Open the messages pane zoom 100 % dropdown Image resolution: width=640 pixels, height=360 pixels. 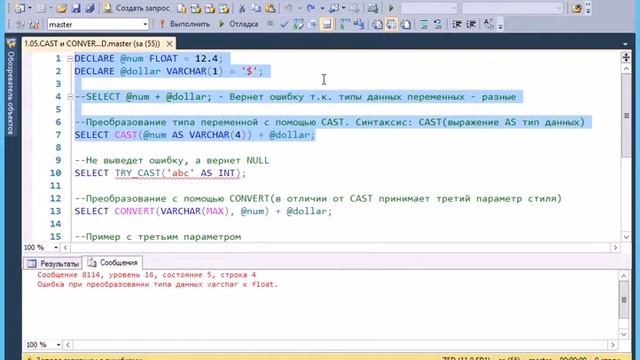58,345
